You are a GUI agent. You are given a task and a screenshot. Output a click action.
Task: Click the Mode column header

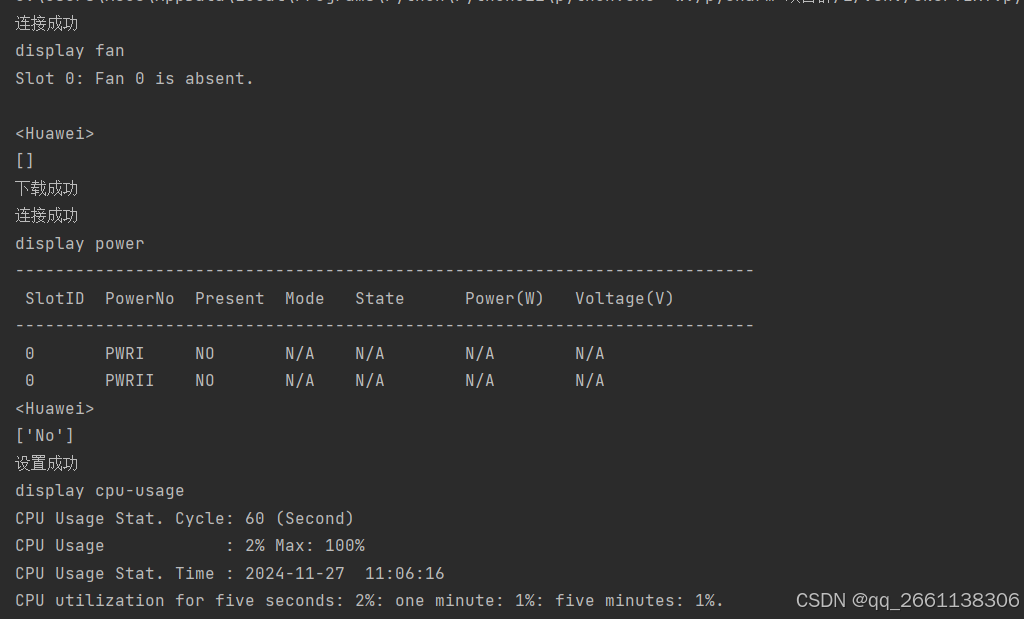[304, 298]
